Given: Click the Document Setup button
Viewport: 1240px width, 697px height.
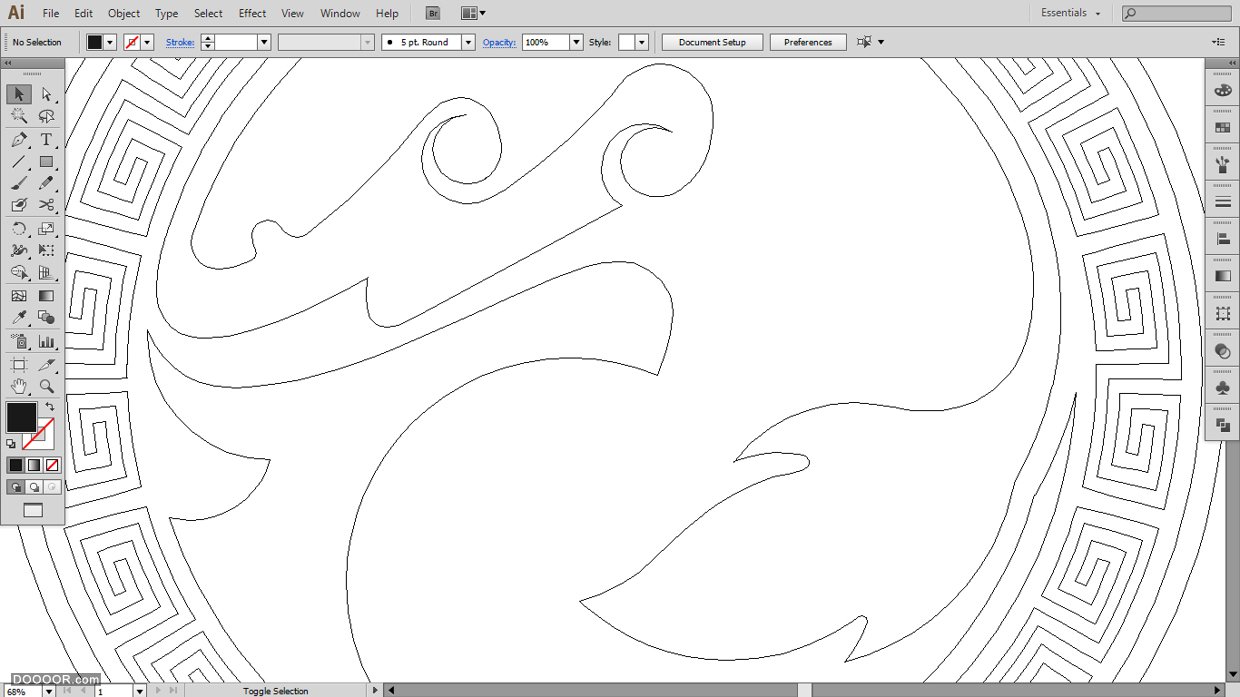Looking at the screenshot, I should pos(712,42).
